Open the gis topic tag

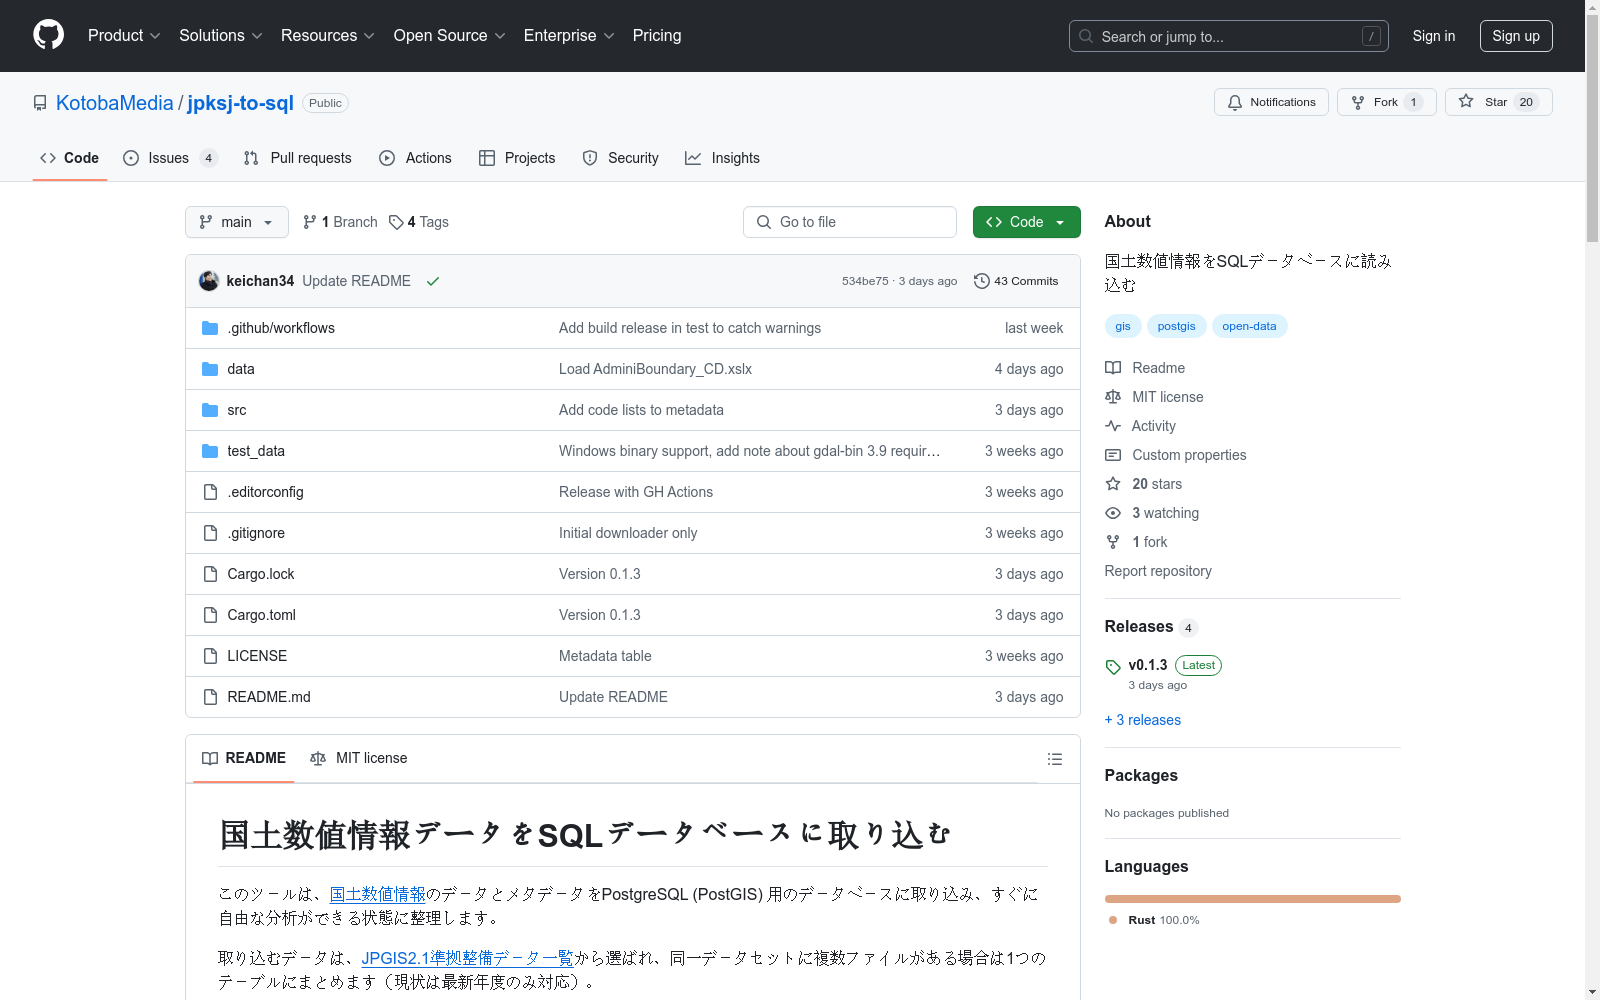tap(1123, 326)
